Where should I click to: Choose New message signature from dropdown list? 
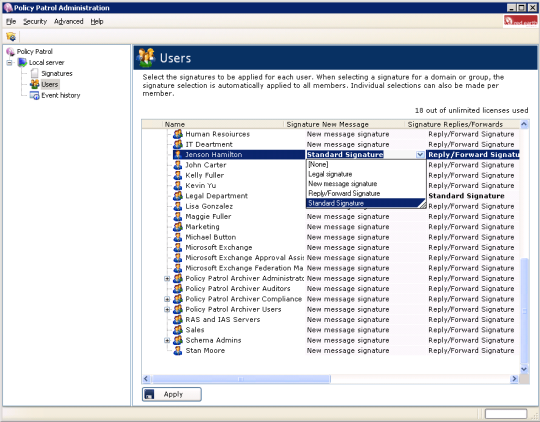(366, 184)
